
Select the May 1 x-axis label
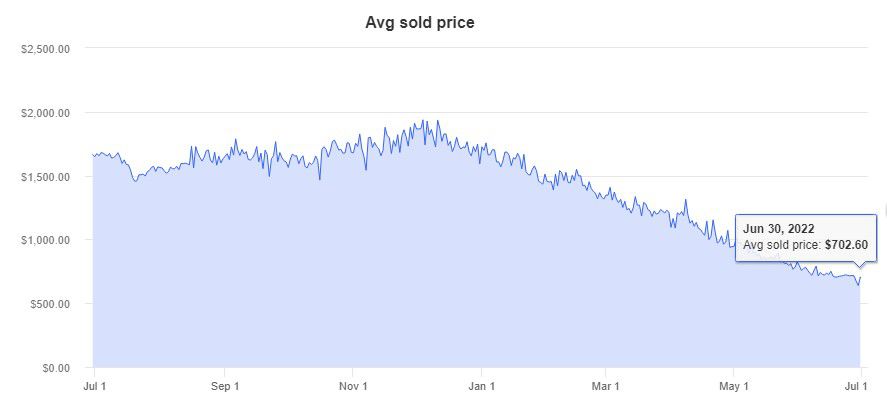(734, 385)
